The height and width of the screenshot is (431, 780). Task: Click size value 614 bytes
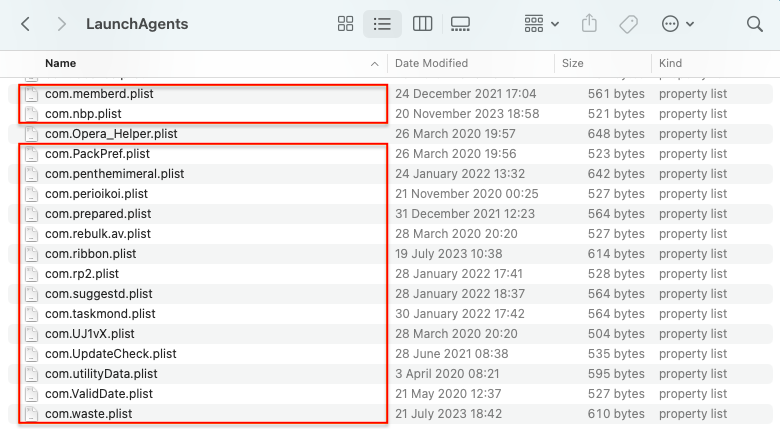(616, 253)
